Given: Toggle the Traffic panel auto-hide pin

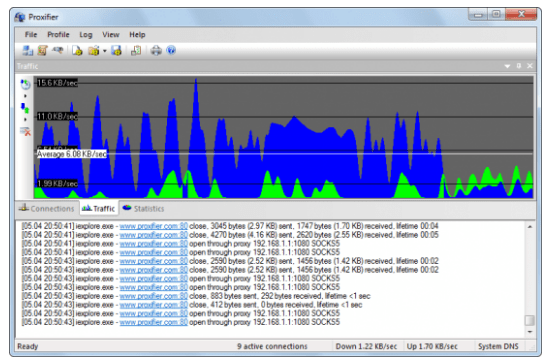Looking at the screenshot, I should coord(519,66).
